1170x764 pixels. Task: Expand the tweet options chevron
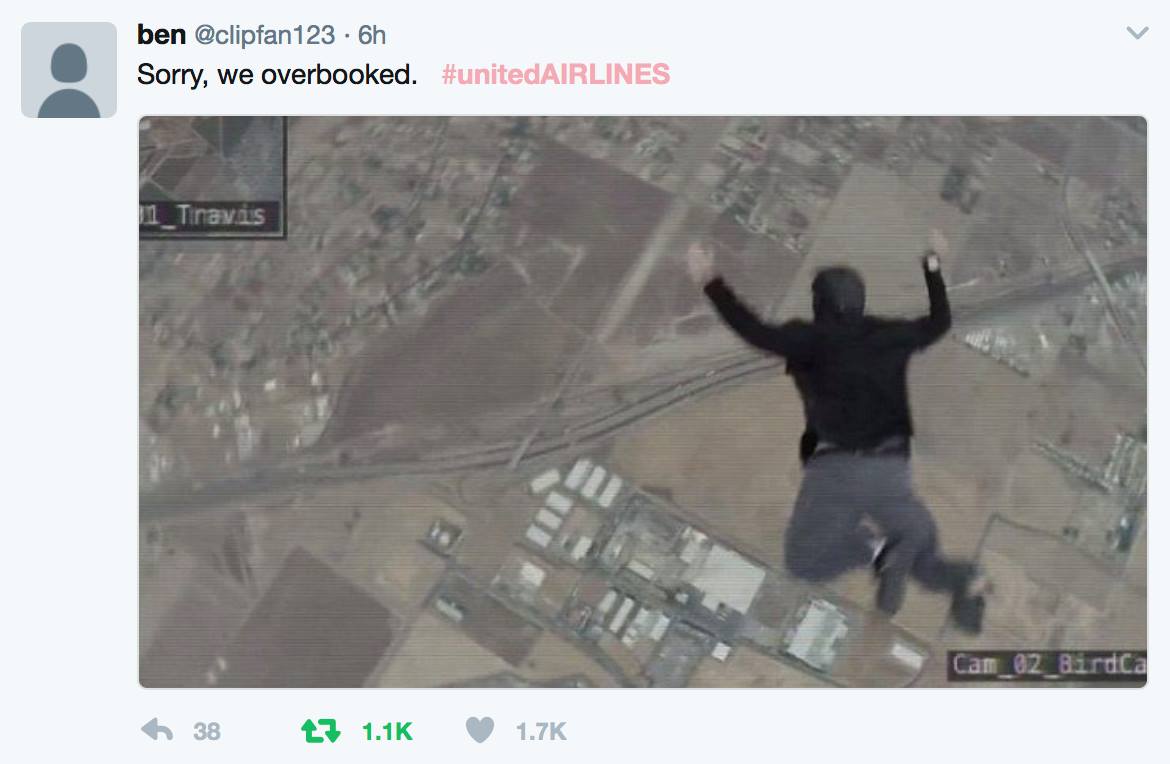click(x=1137, y=33)
